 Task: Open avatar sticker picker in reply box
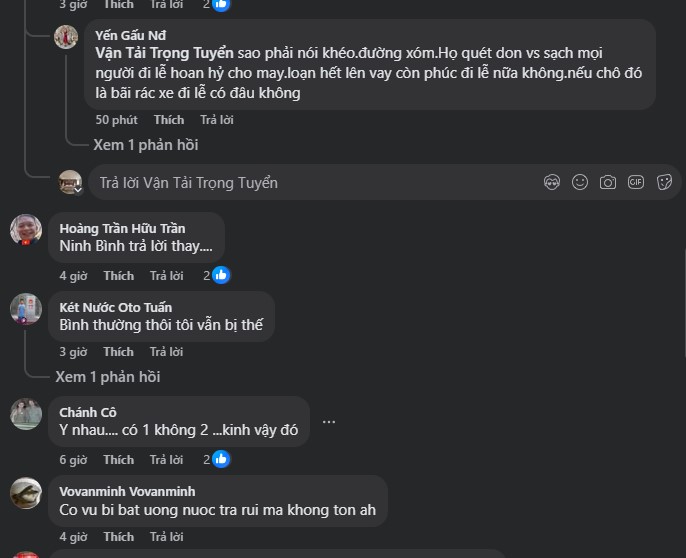[552, 182]
